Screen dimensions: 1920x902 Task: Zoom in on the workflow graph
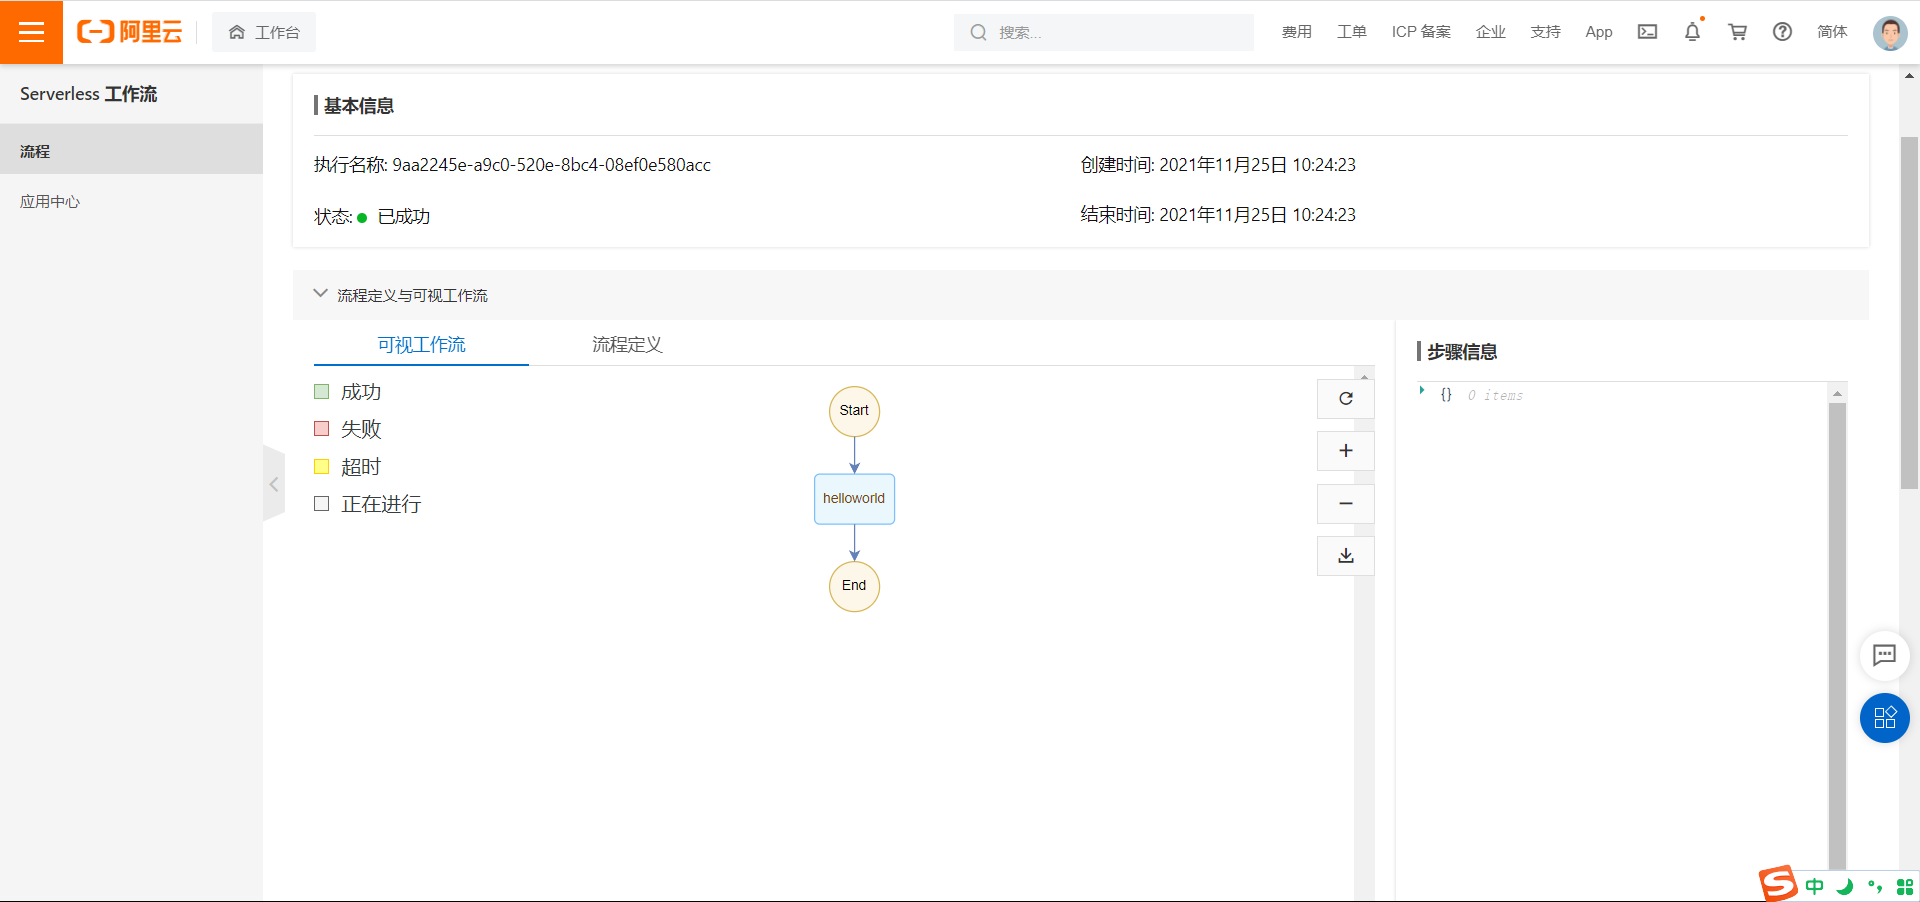pyautogui.click(x=1345, y=451)
